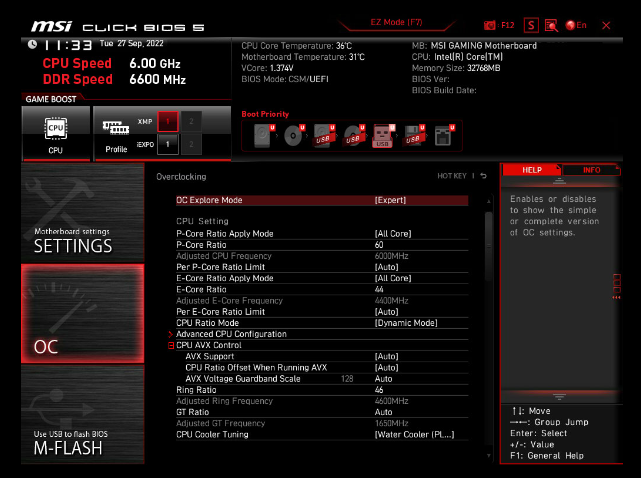Viewport: 641px width, 478px height.
Task: Click the back arrow beside HOT KEY
Action: (484, 176)
